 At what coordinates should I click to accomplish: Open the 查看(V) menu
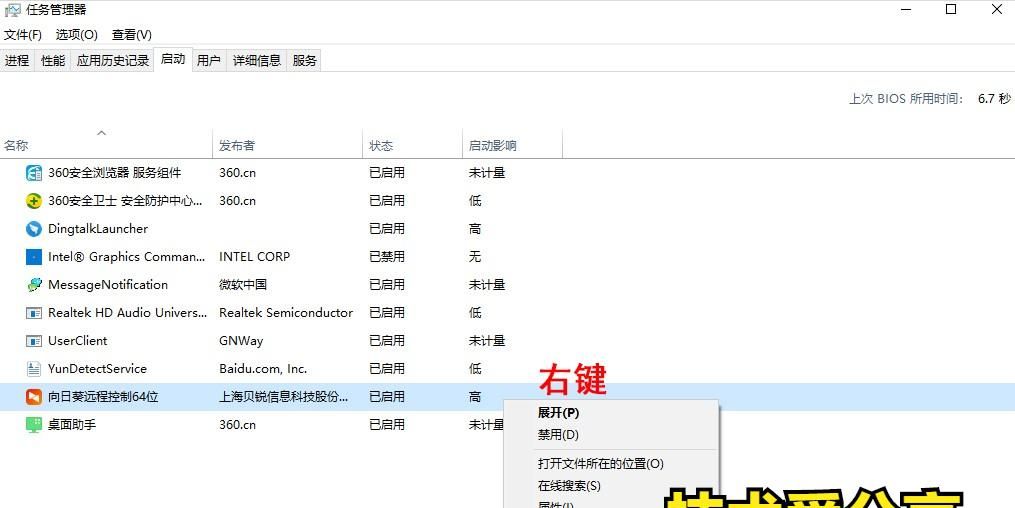131,34
